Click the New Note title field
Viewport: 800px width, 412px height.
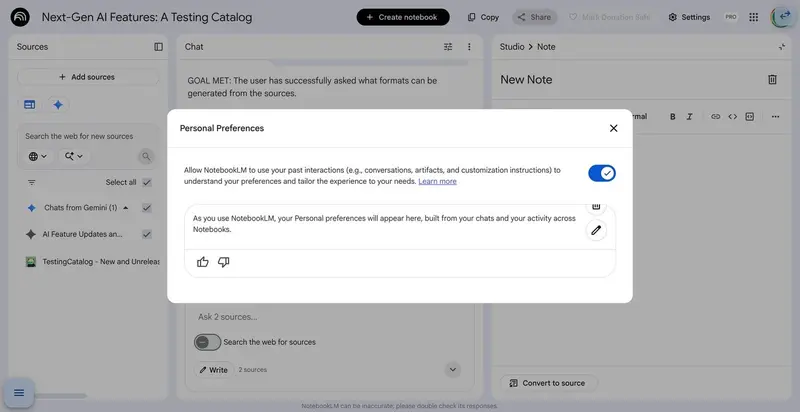(526, 80)
